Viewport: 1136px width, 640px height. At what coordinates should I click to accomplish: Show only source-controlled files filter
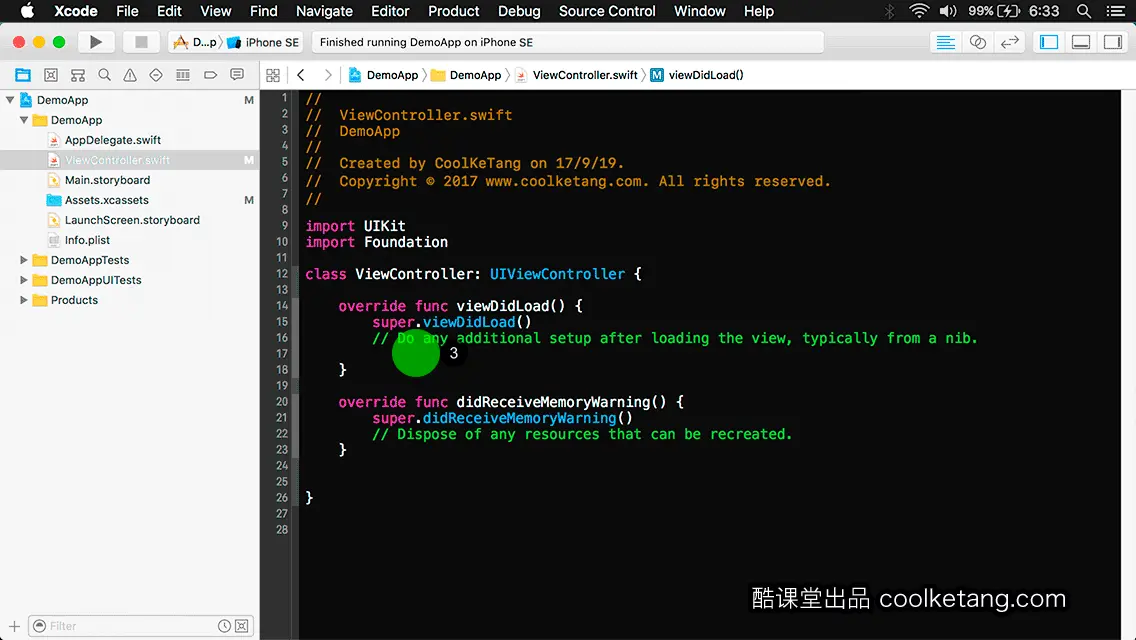click(242, 626)
